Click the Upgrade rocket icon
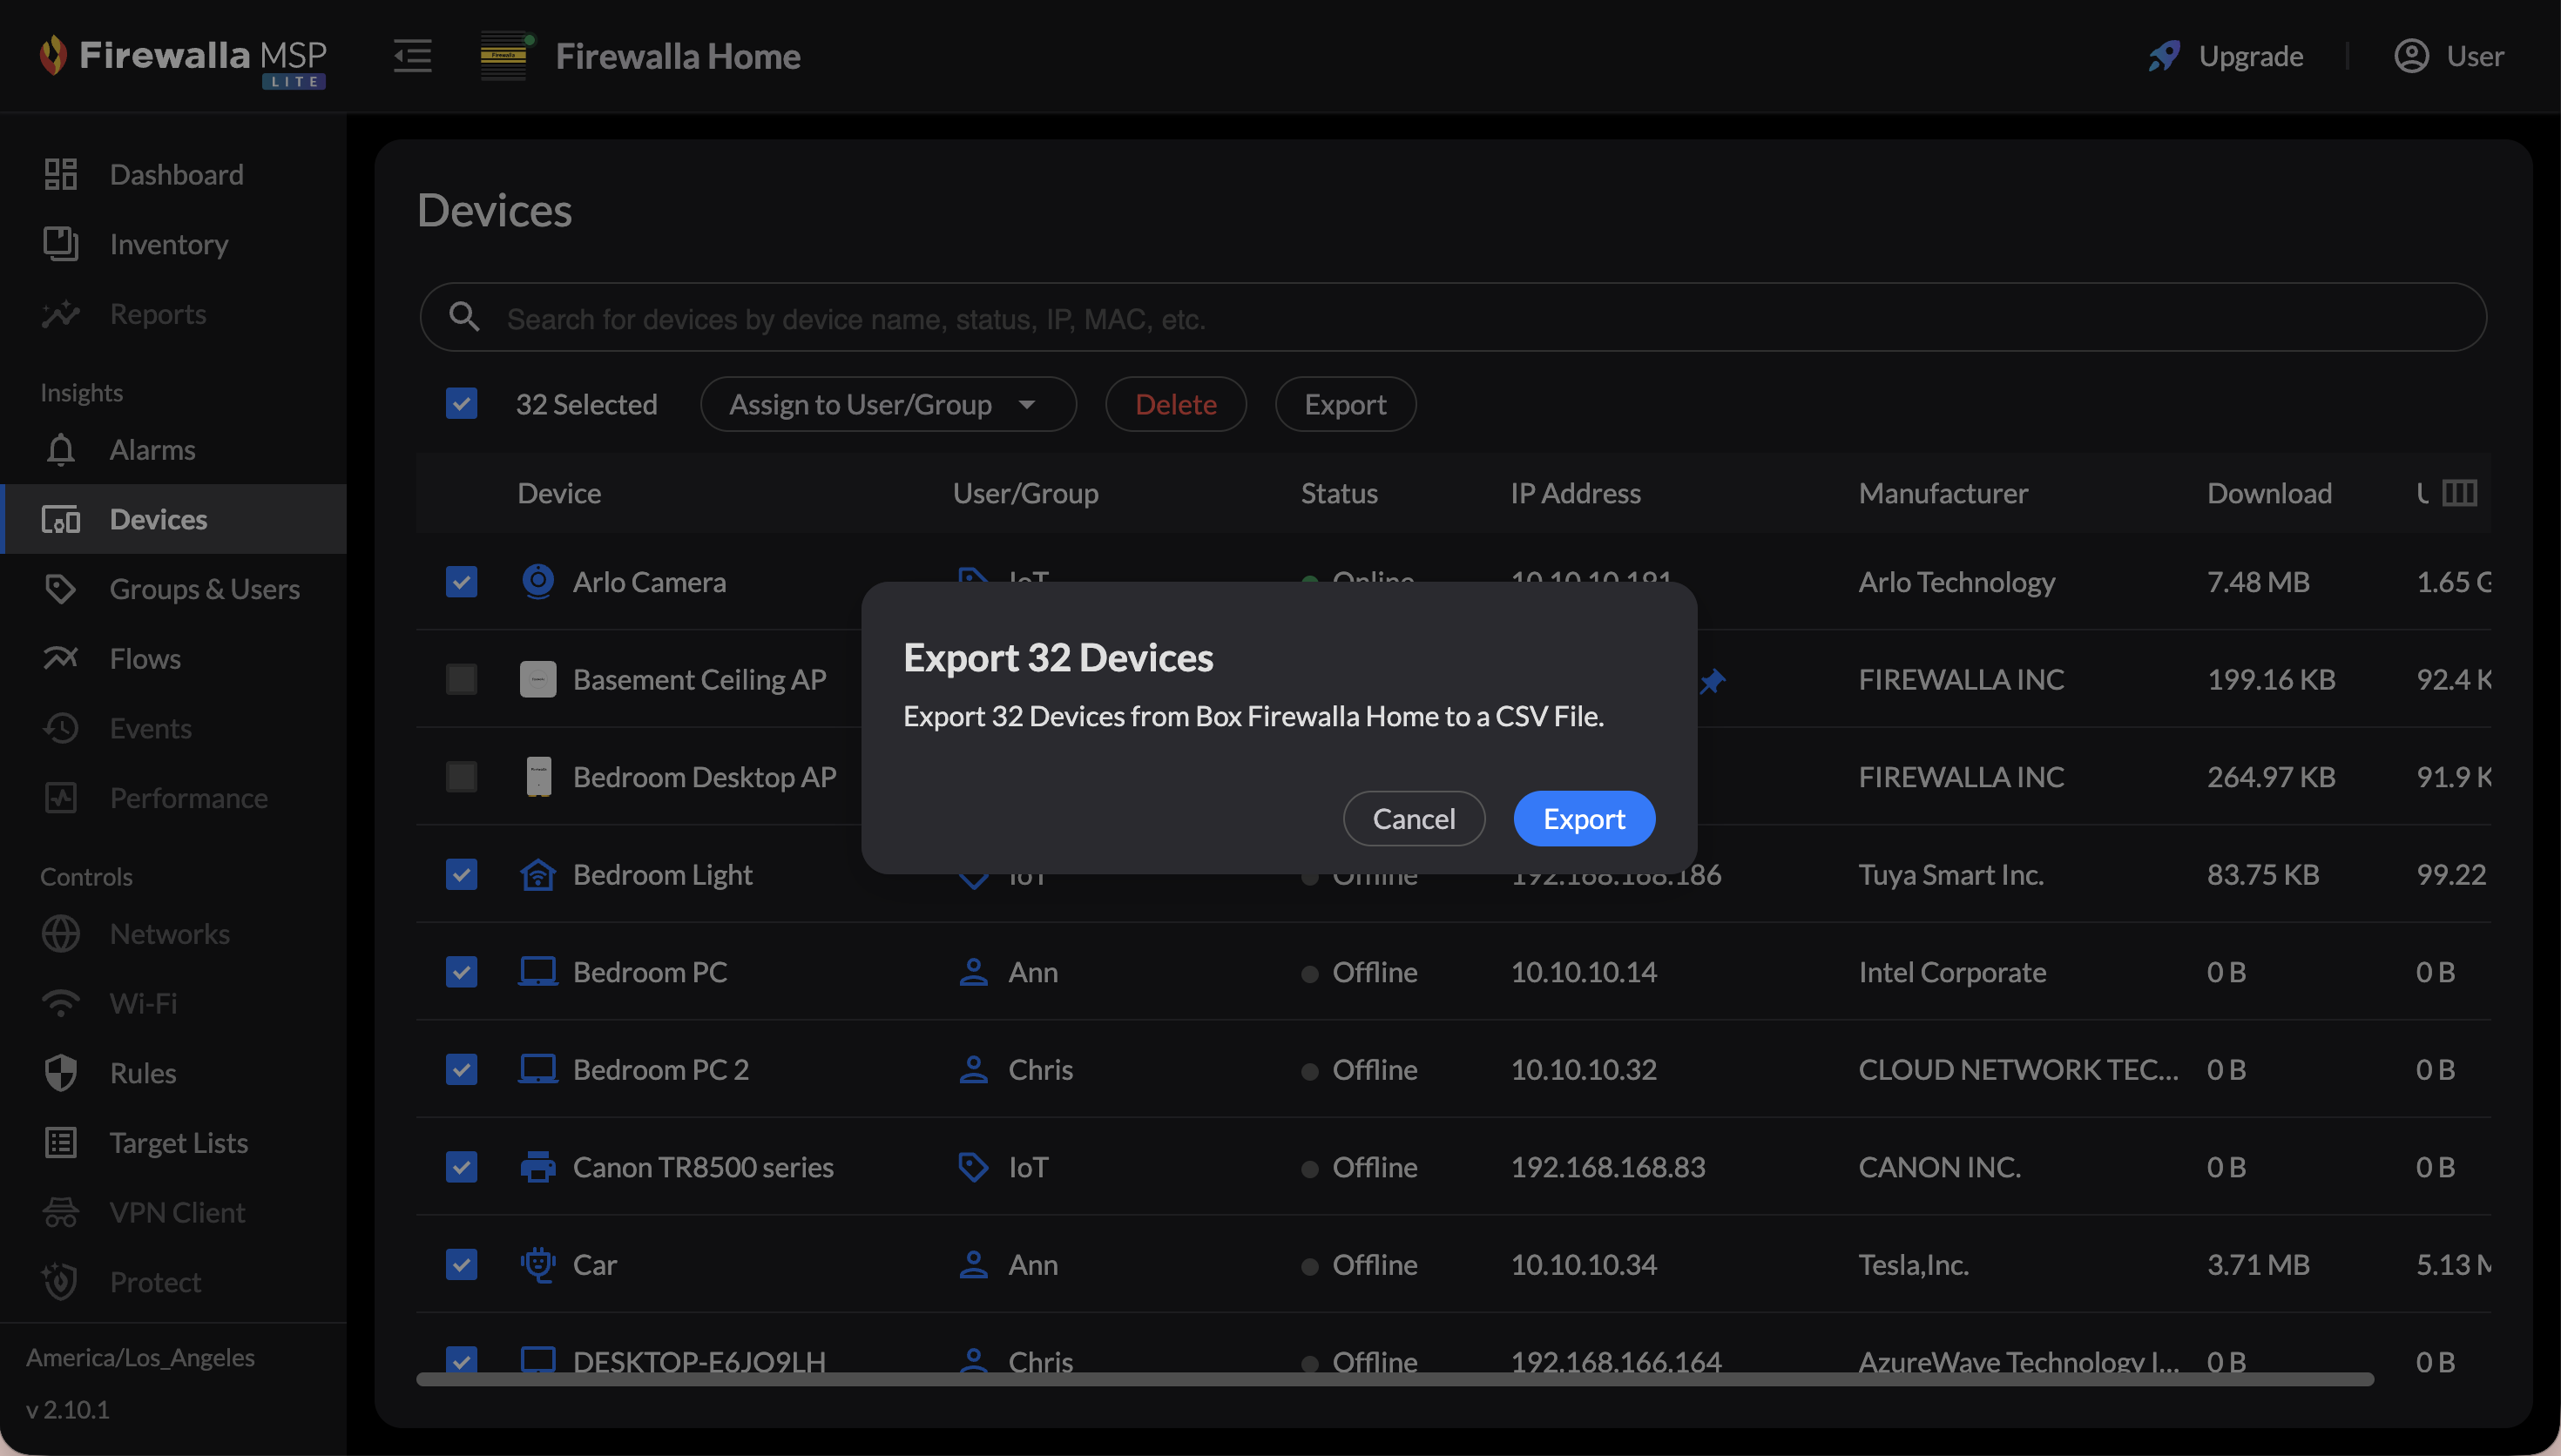The width and height of the screenshot is (2561, 1456). 2164,56
